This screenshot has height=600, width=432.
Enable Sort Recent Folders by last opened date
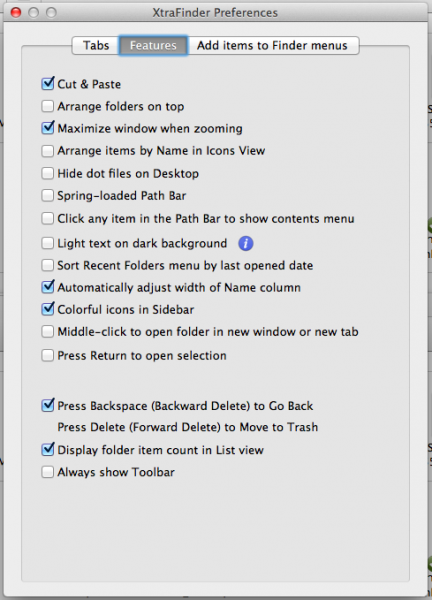click(x=47, y=265)
